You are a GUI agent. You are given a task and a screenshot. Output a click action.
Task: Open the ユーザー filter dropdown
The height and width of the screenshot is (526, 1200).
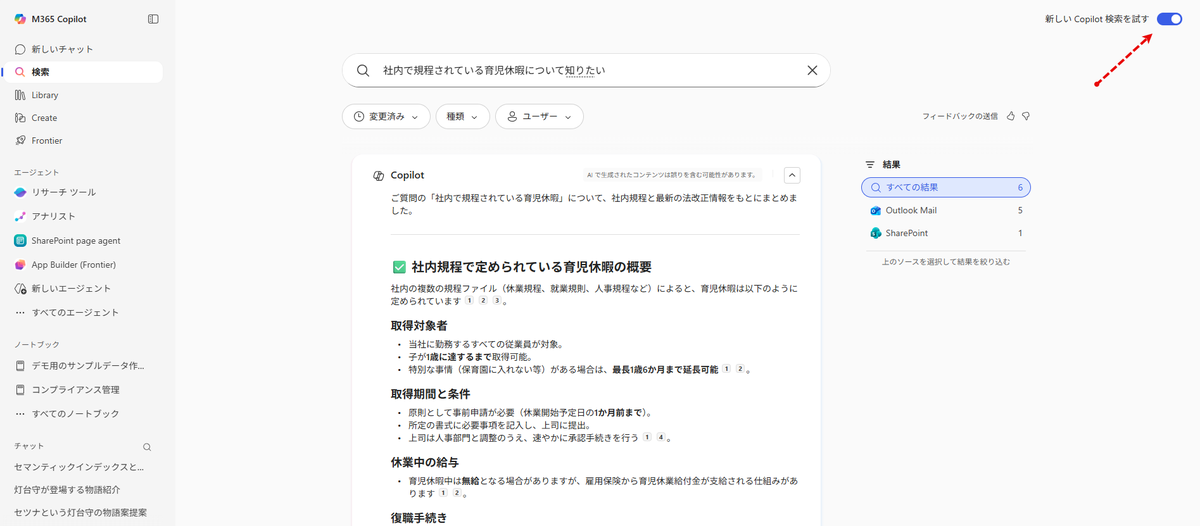(539, 117)
